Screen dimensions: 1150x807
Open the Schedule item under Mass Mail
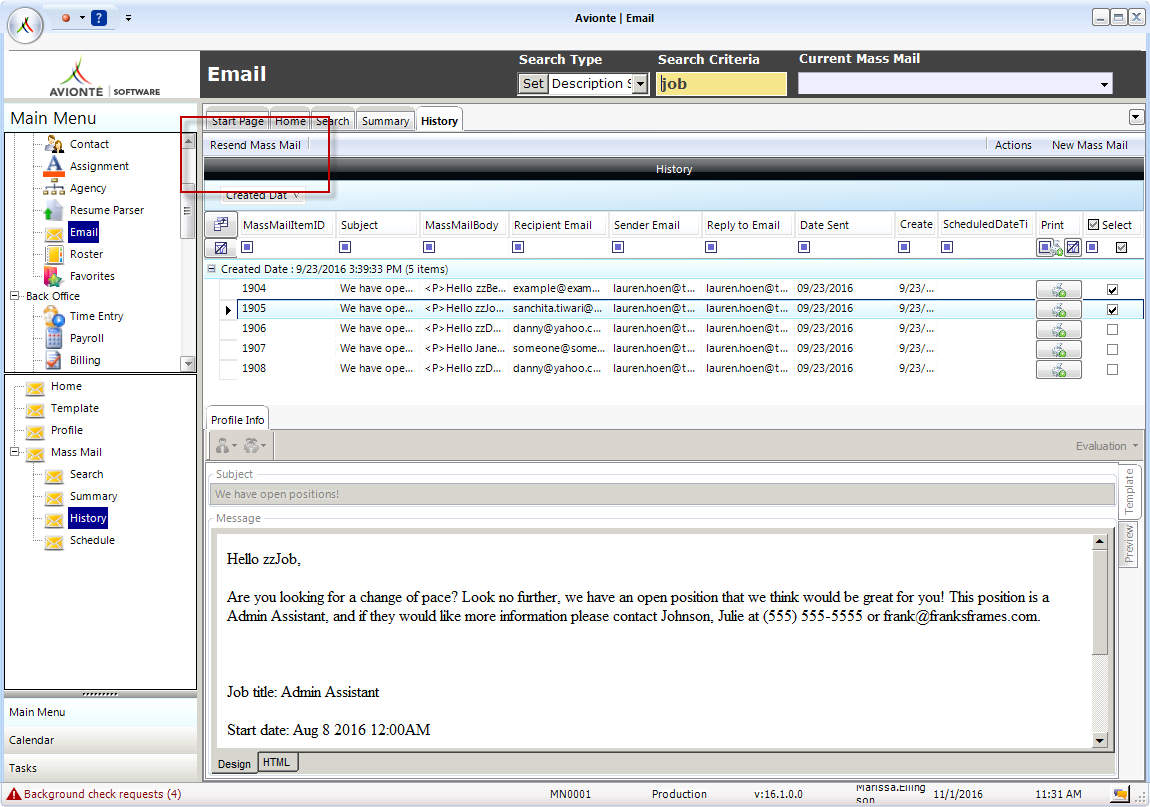(x=92, y=540)
